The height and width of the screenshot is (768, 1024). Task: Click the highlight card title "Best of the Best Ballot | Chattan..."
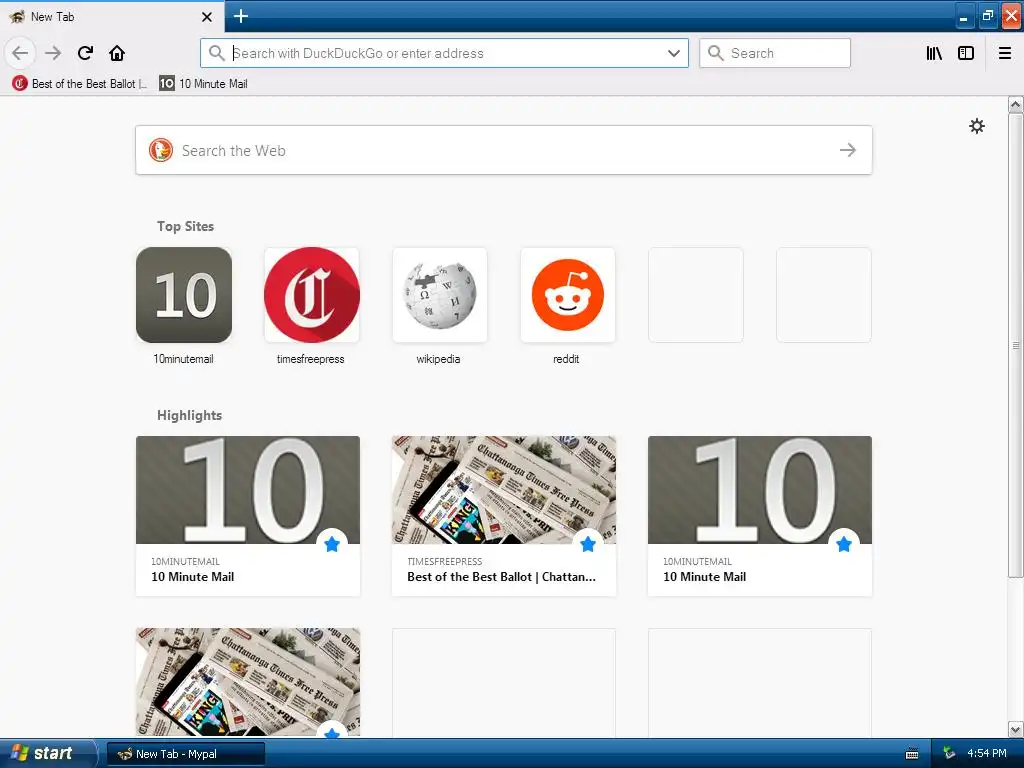coord(502,577)
